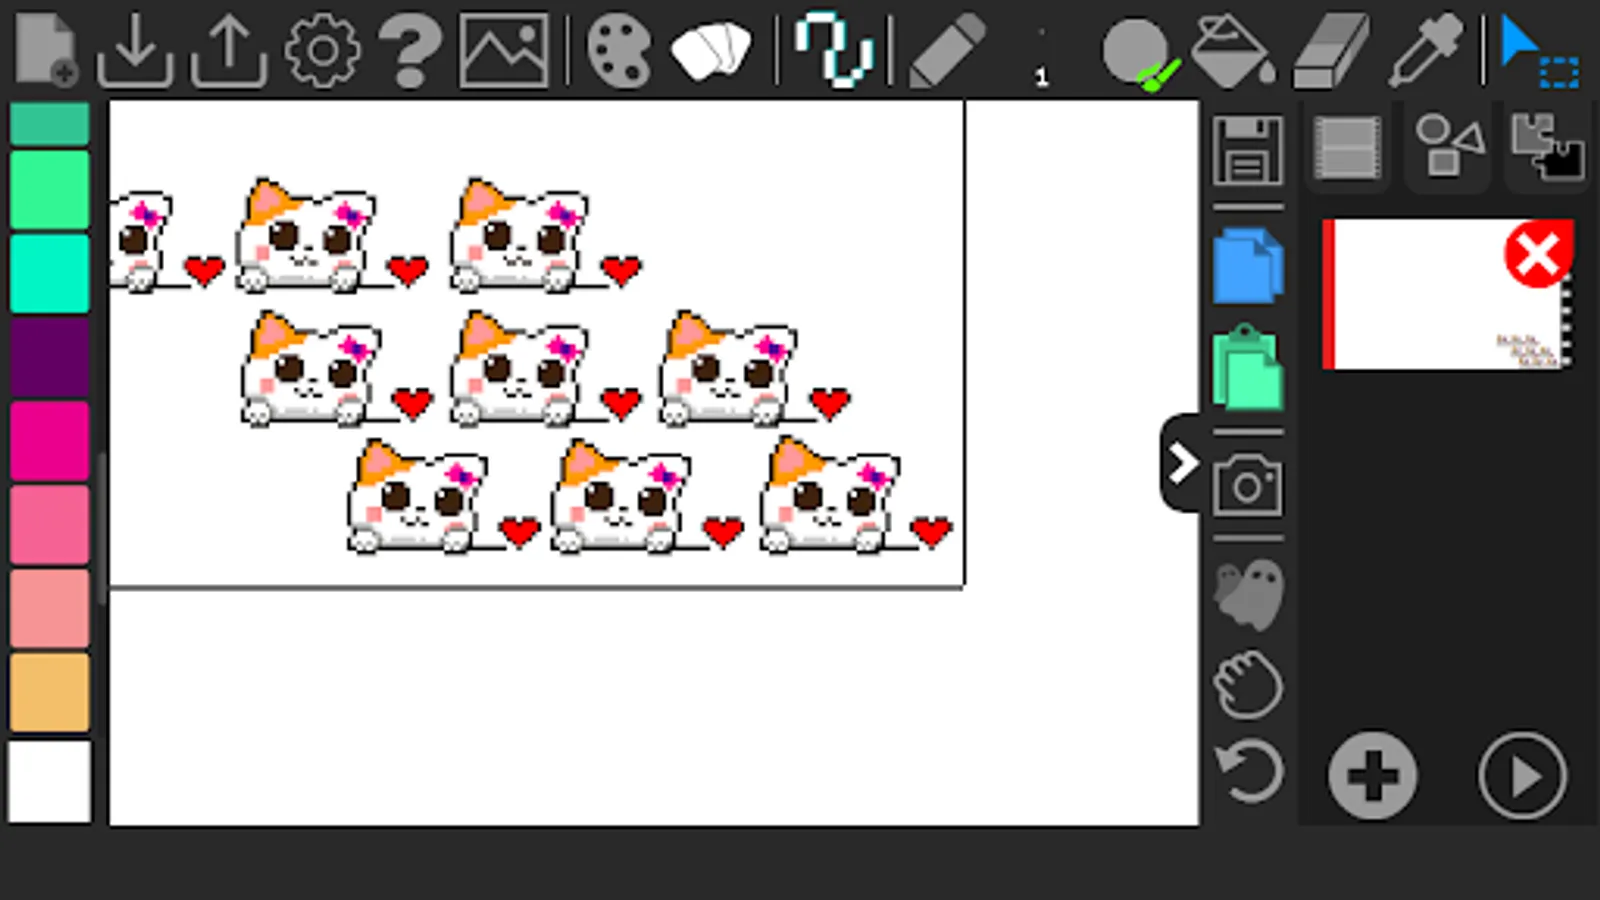The height and width of the screenshot is (900, 1600).
Task: Select the arrow selection tool
Action: [1539, 51]
